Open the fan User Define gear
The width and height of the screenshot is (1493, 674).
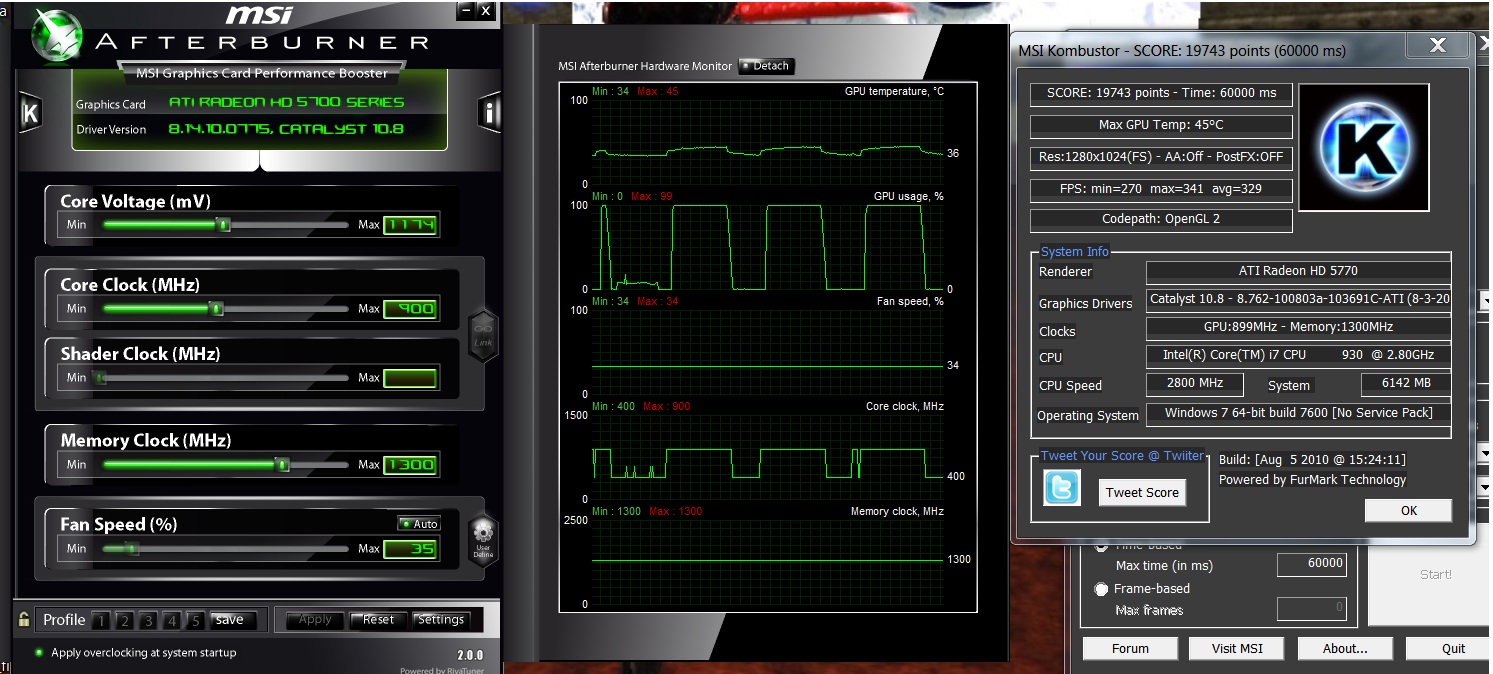(x=483, y=540)
